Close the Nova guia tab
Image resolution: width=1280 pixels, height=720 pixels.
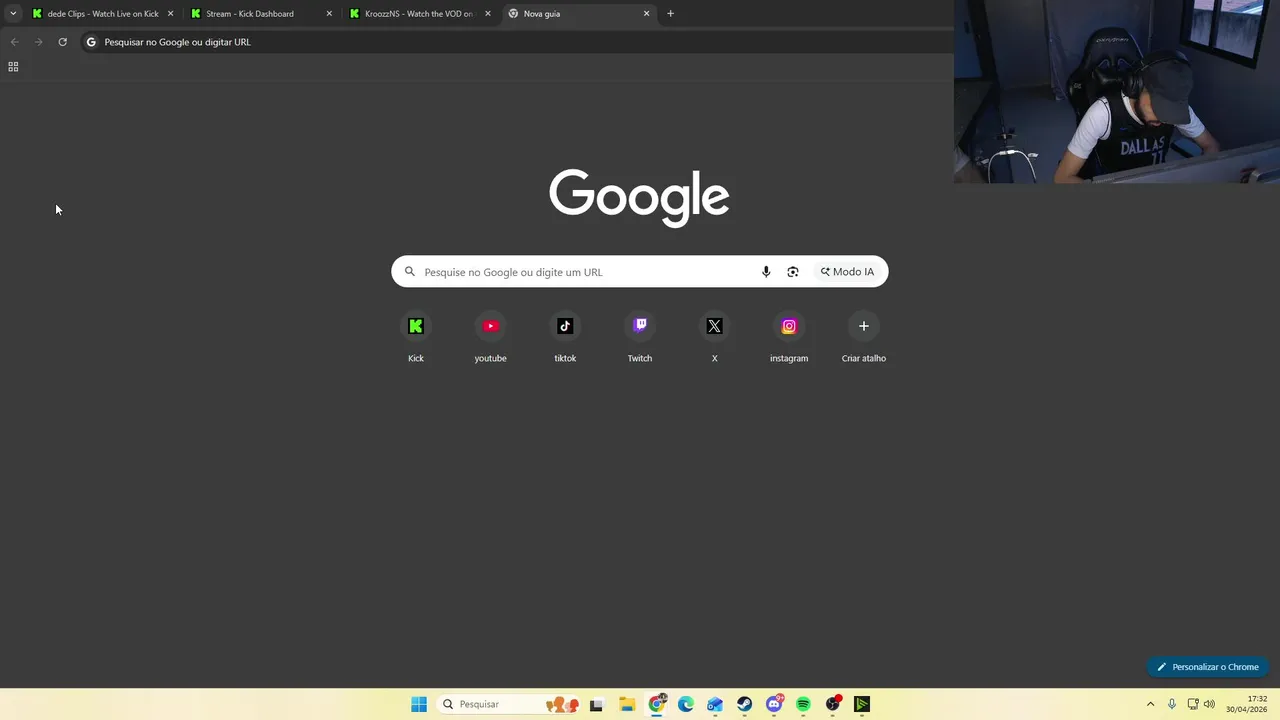[646, 14]
